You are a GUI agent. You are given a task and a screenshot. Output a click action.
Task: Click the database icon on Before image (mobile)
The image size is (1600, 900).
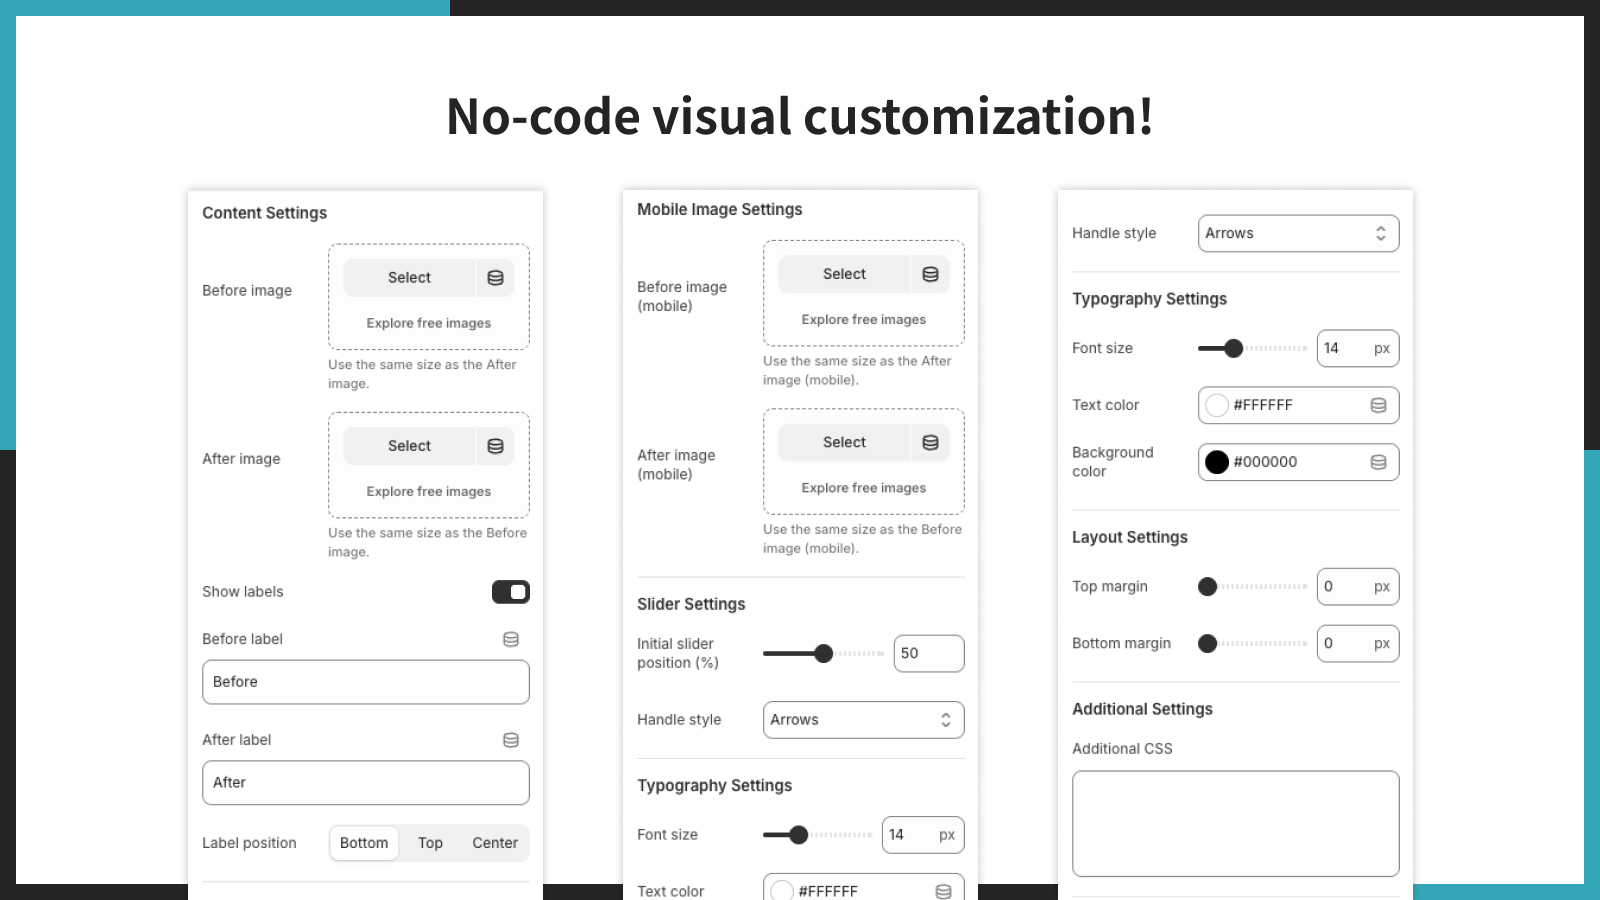click(x=930, y=273)
